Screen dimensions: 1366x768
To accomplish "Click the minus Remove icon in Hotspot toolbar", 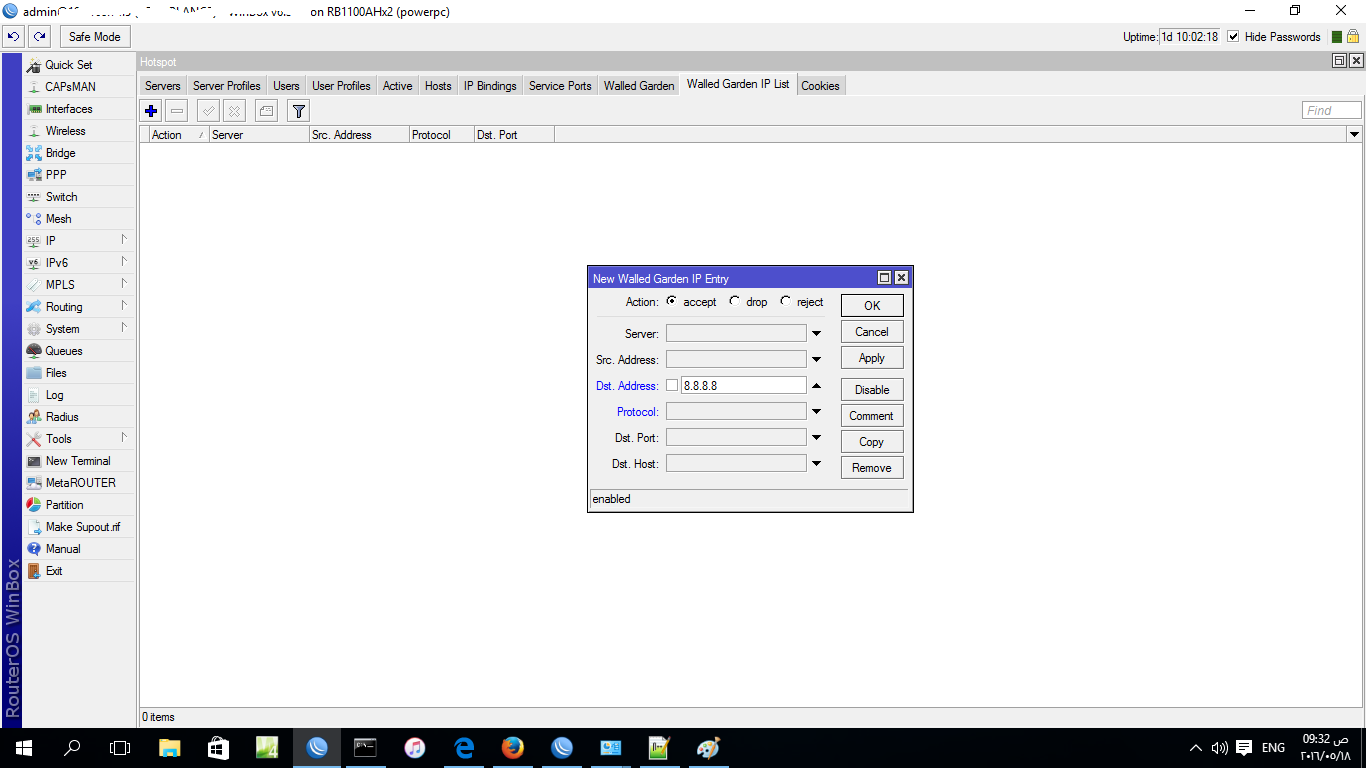I will point(177,111).
